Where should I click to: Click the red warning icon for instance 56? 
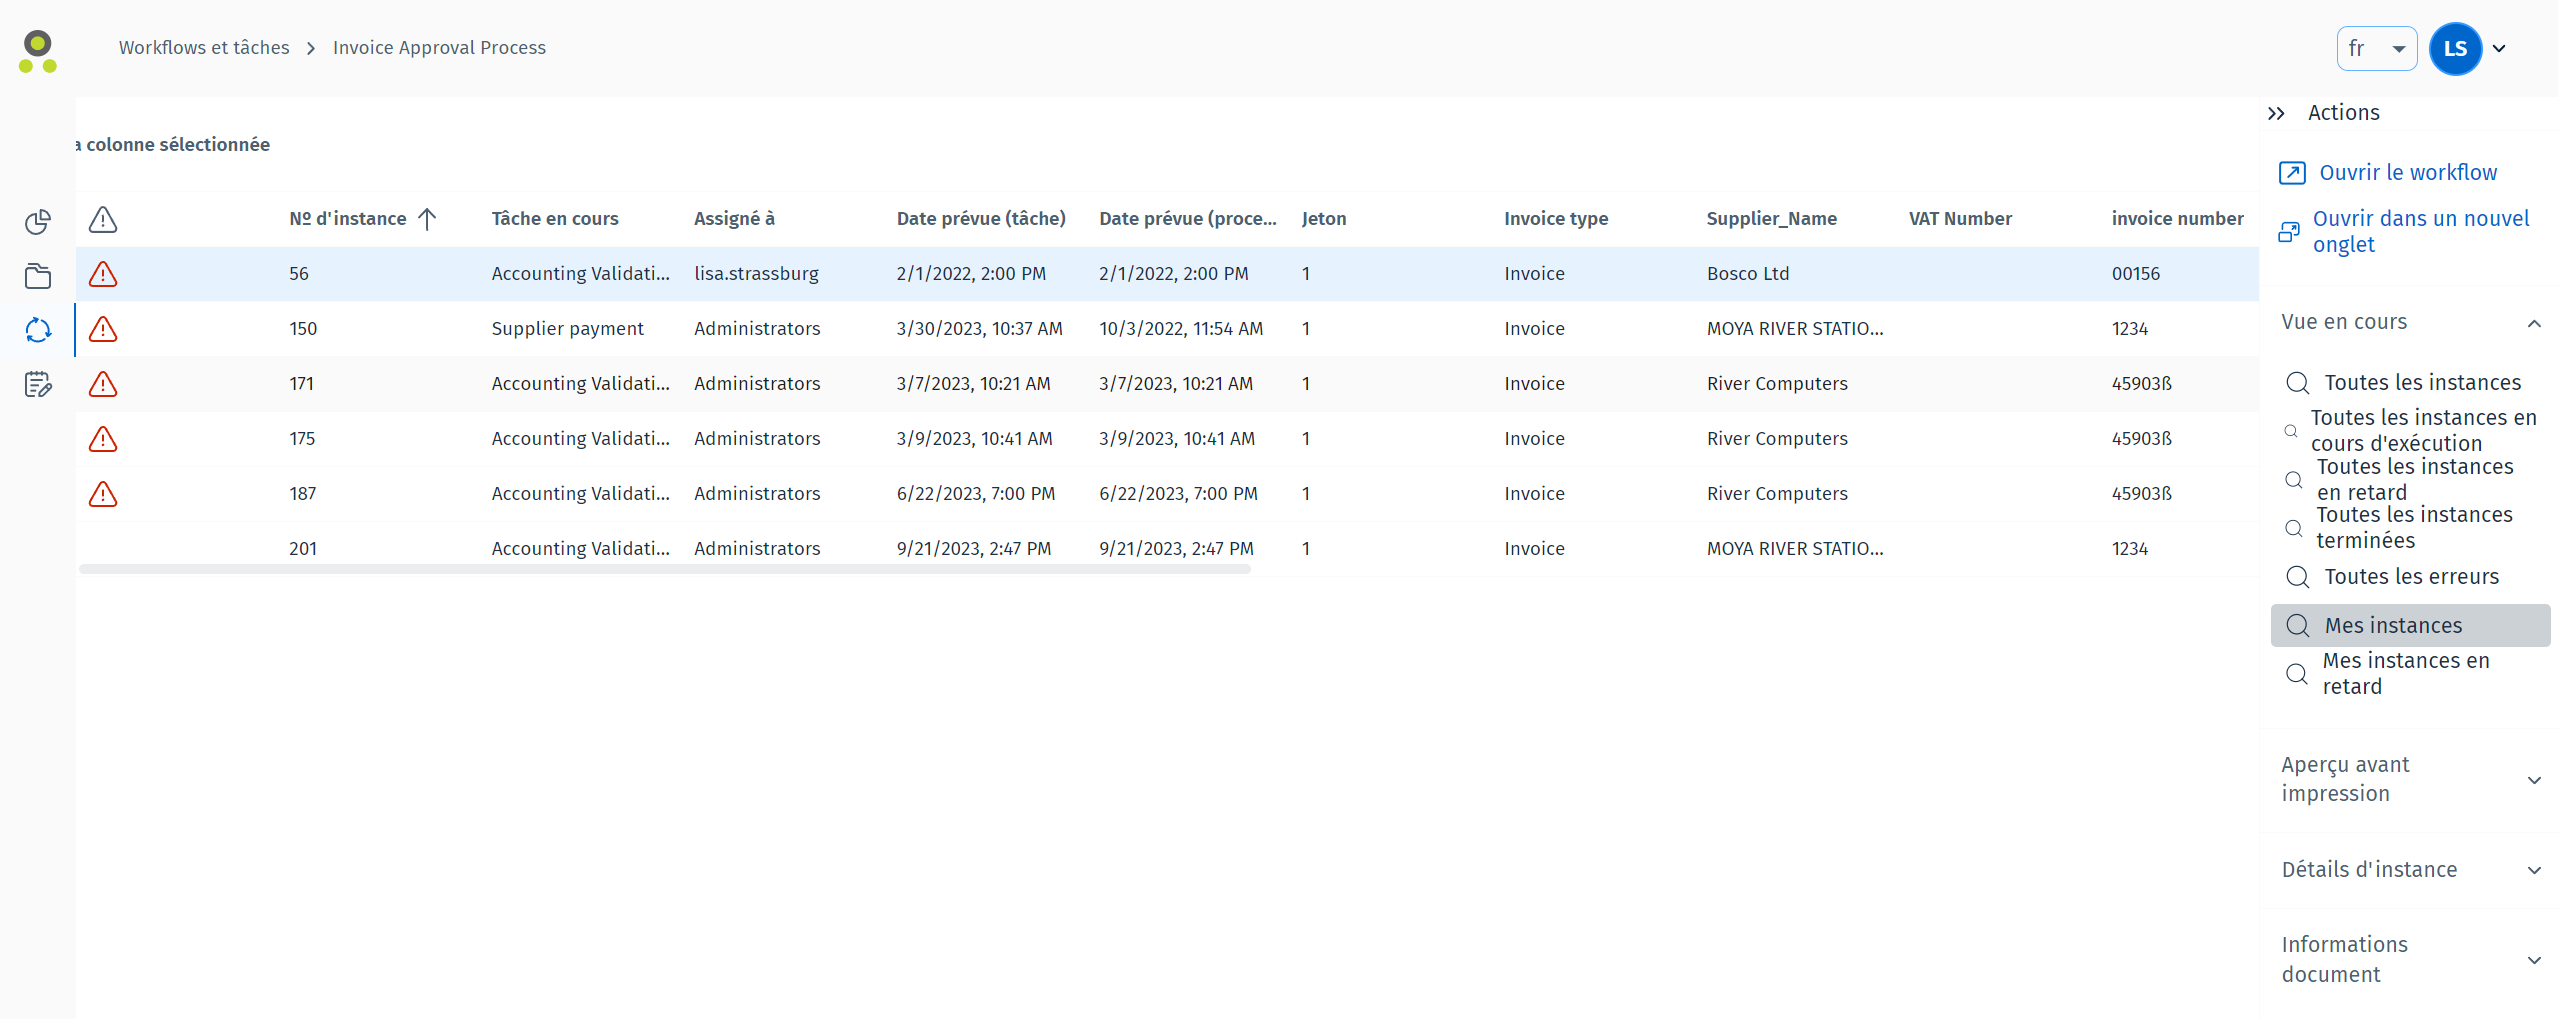[103, 274]
